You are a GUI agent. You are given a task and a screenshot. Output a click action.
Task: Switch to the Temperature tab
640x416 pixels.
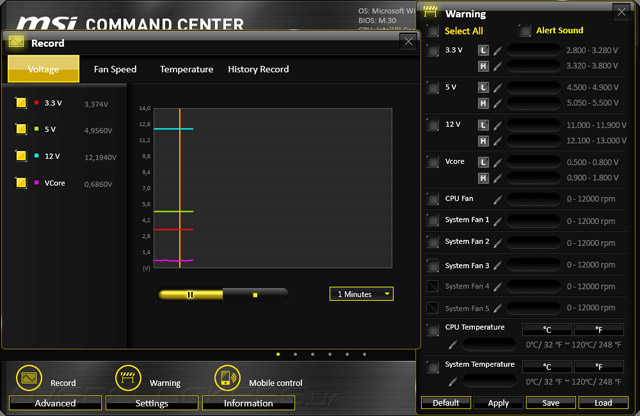click(x=187, y=69)
